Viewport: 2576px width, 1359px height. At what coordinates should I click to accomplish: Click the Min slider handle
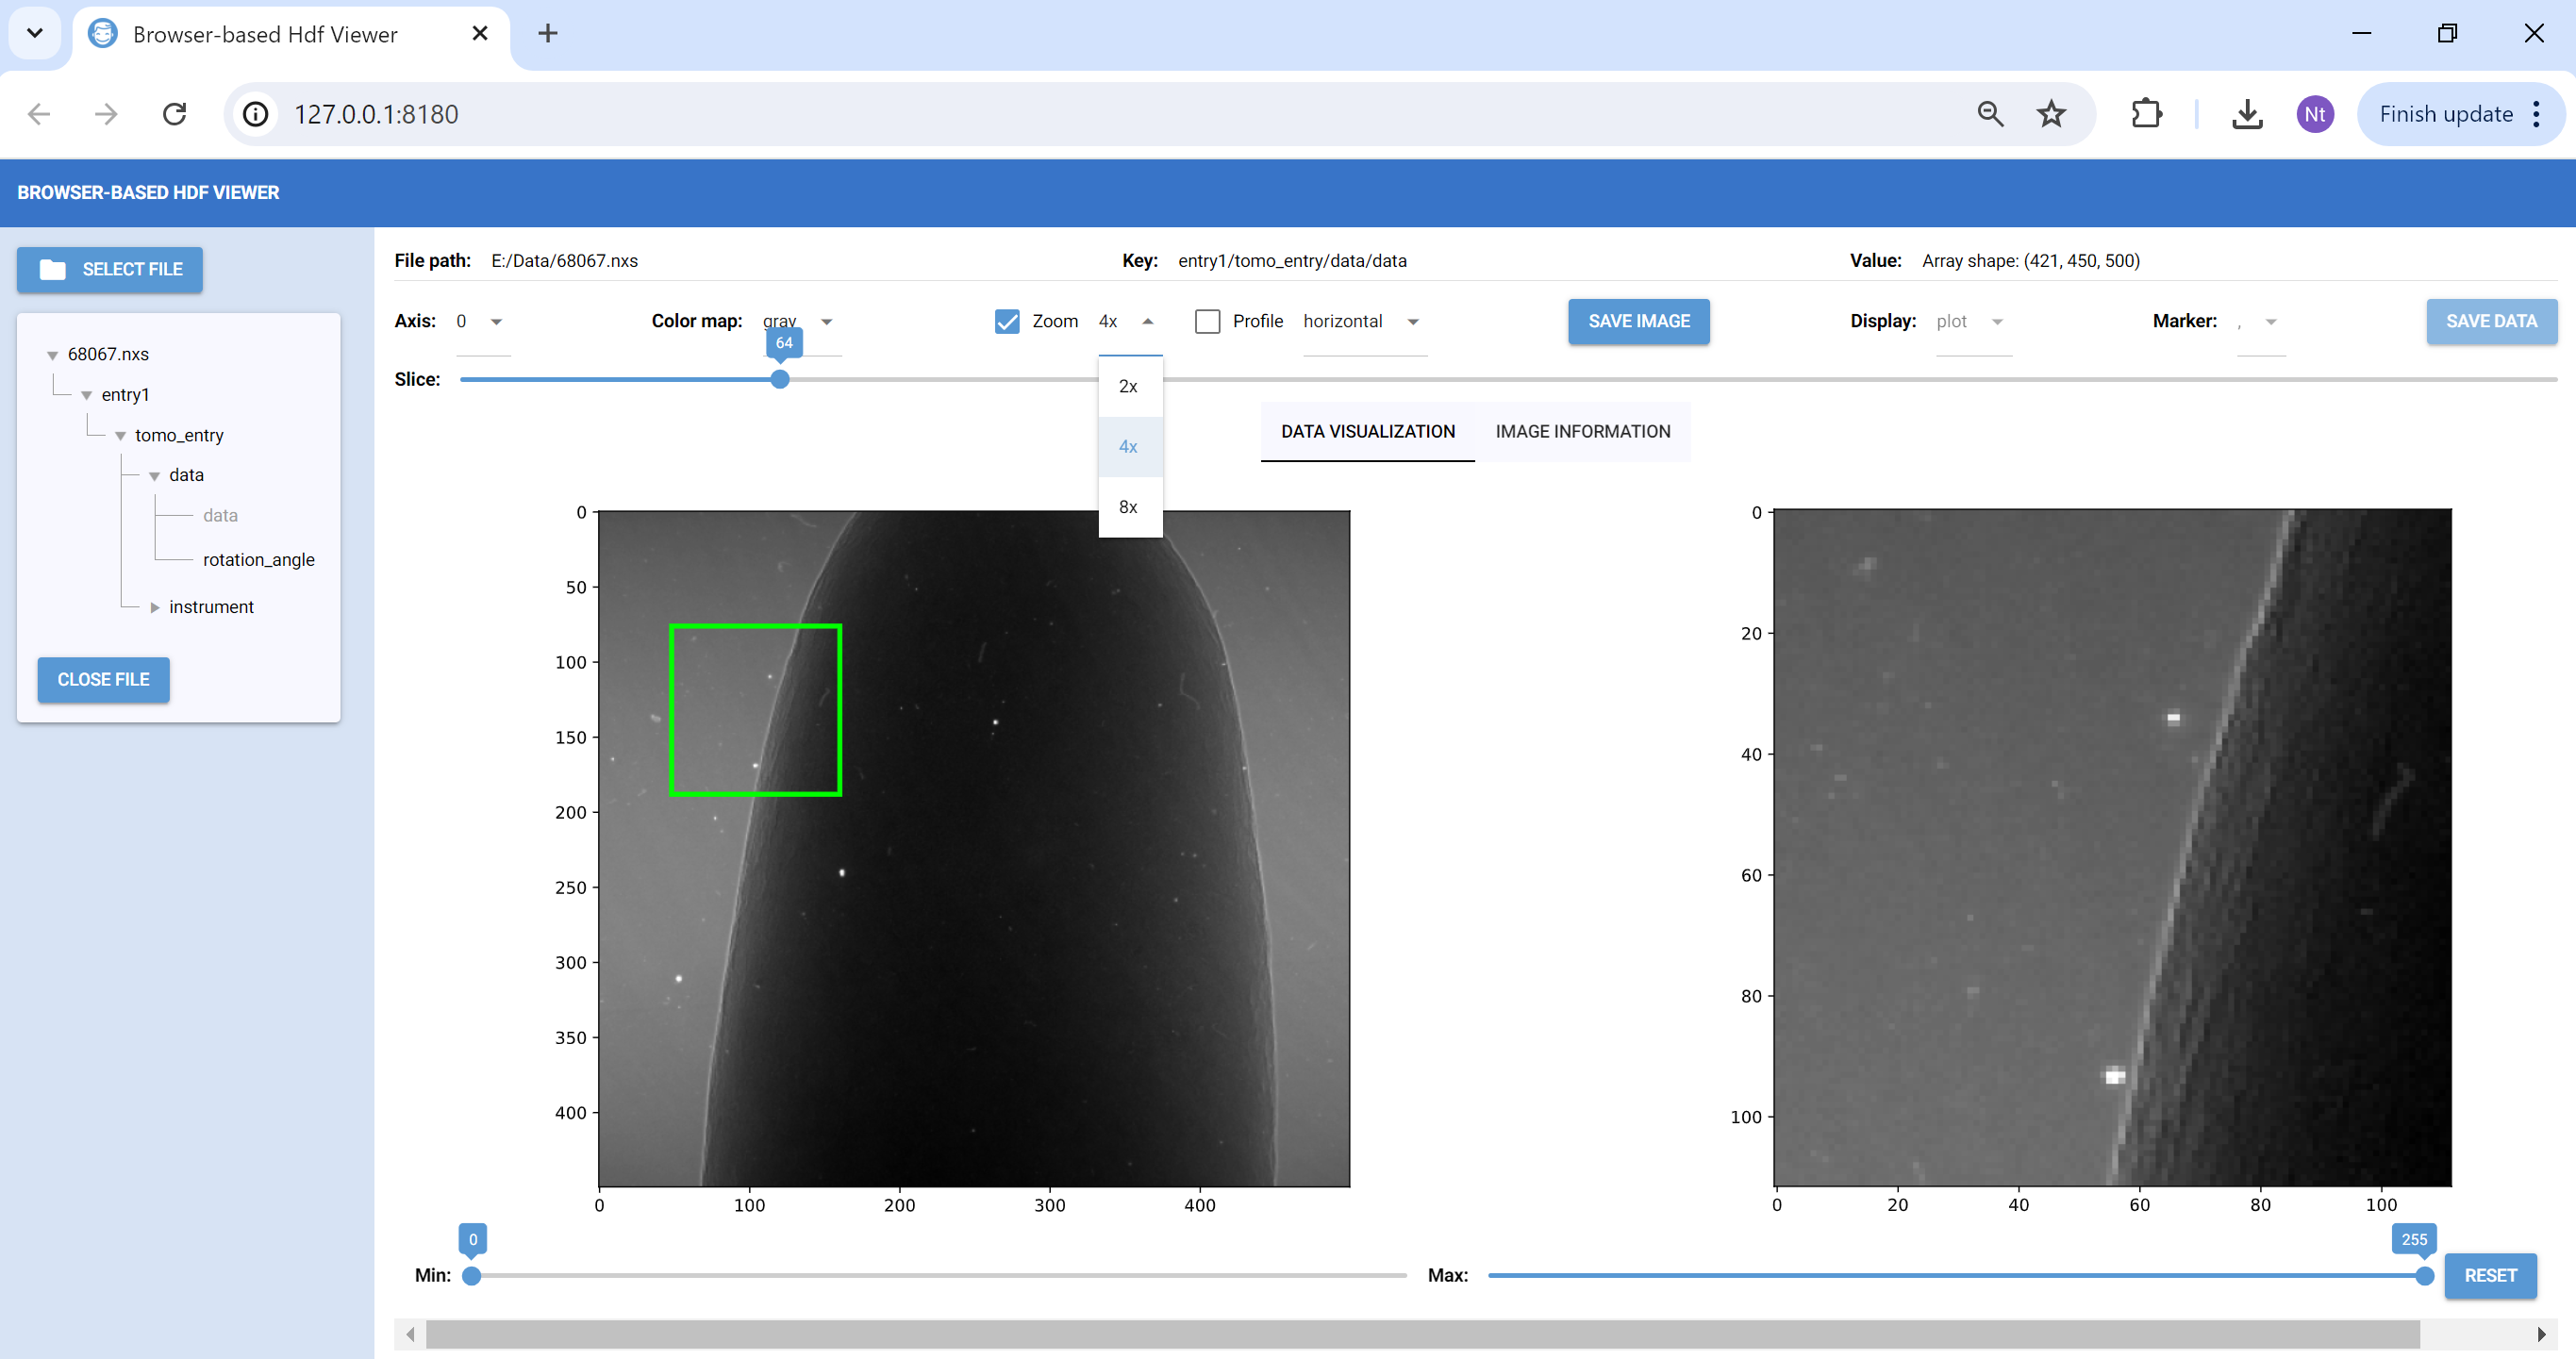471,1275
